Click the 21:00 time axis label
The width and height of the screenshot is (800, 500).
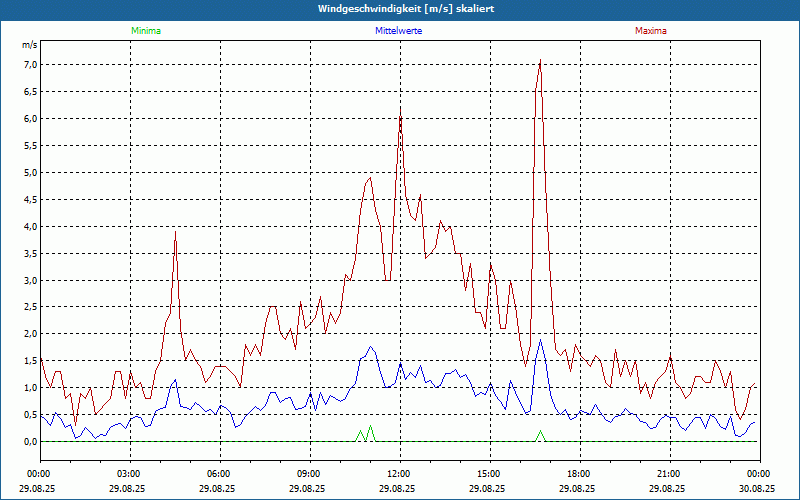pyautogui.click(x=669, y=473)
